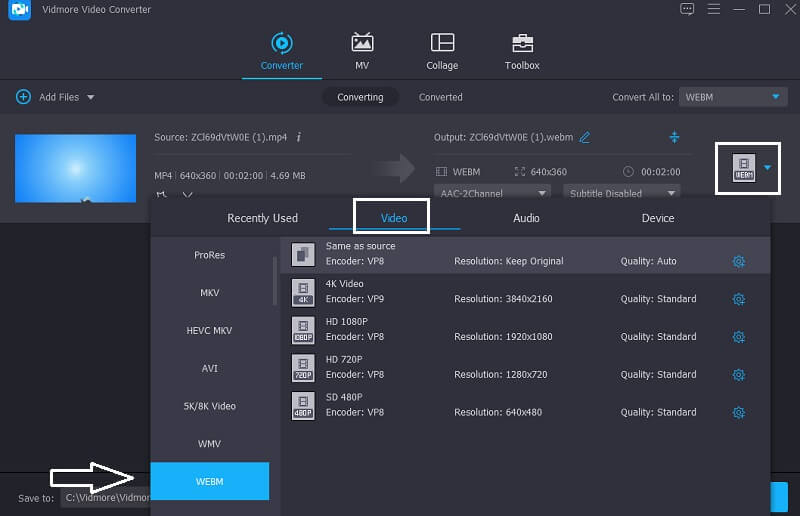Open the Subtitle Disabled dropdown
Viewport: 800px width, 516px height.
pos(621,193)
